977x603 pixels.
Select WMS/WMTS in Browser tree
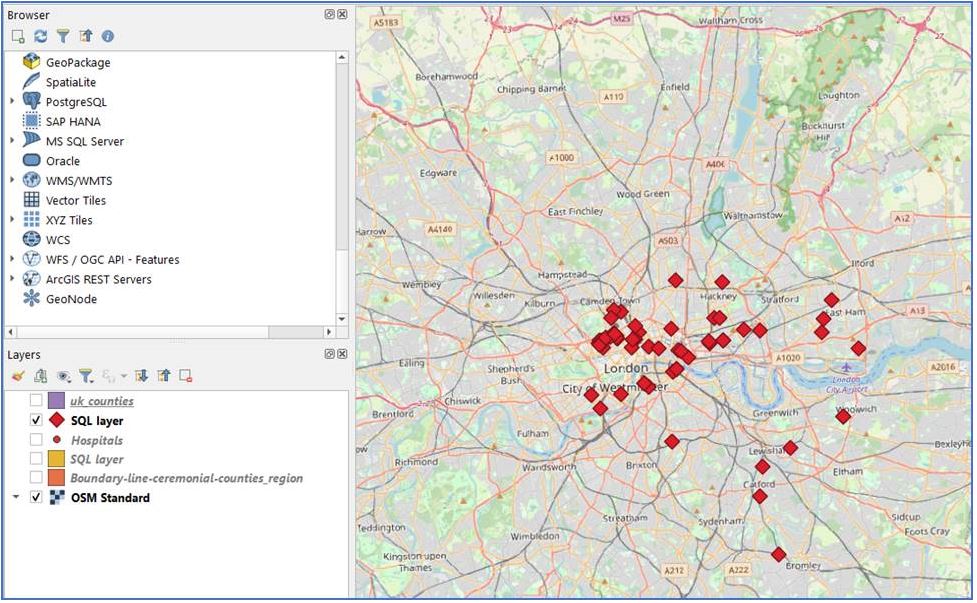coord(79,181)
